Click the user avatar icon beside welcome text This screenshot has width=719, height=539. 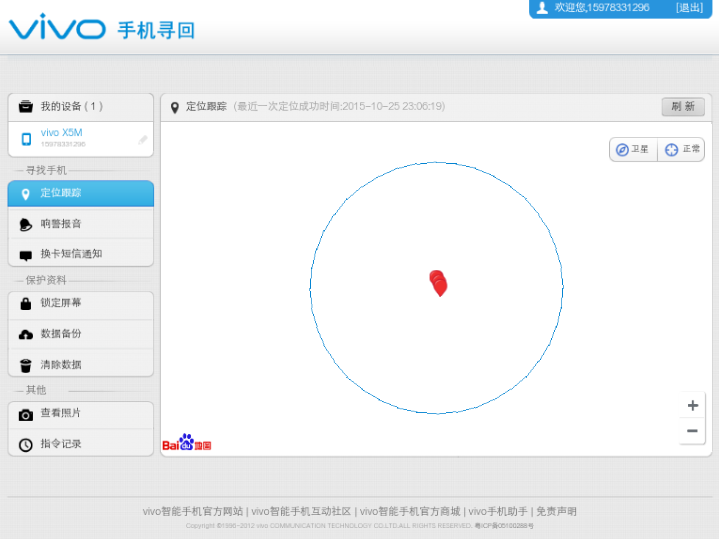[542, 7]
